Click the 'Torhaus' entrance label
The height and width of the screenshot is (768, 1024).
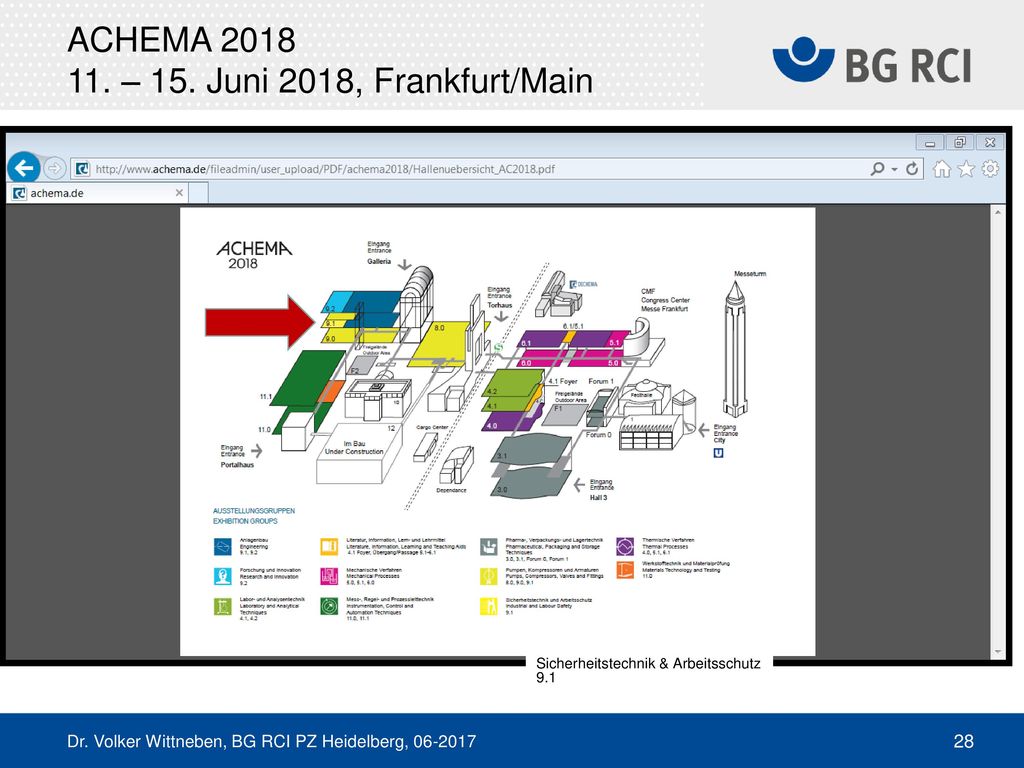[500, 305]
